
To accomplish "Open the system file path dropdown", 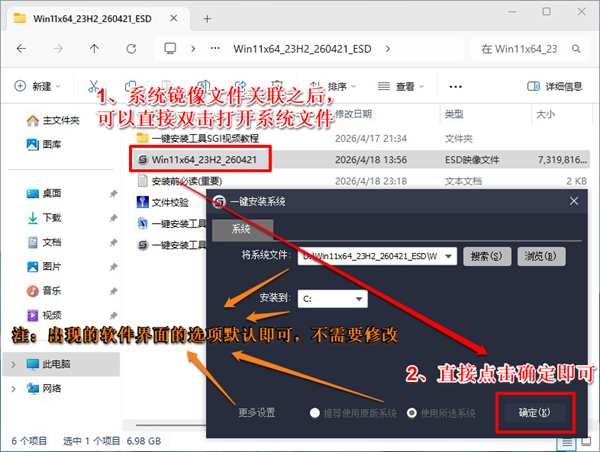I will tap(448, 256).
